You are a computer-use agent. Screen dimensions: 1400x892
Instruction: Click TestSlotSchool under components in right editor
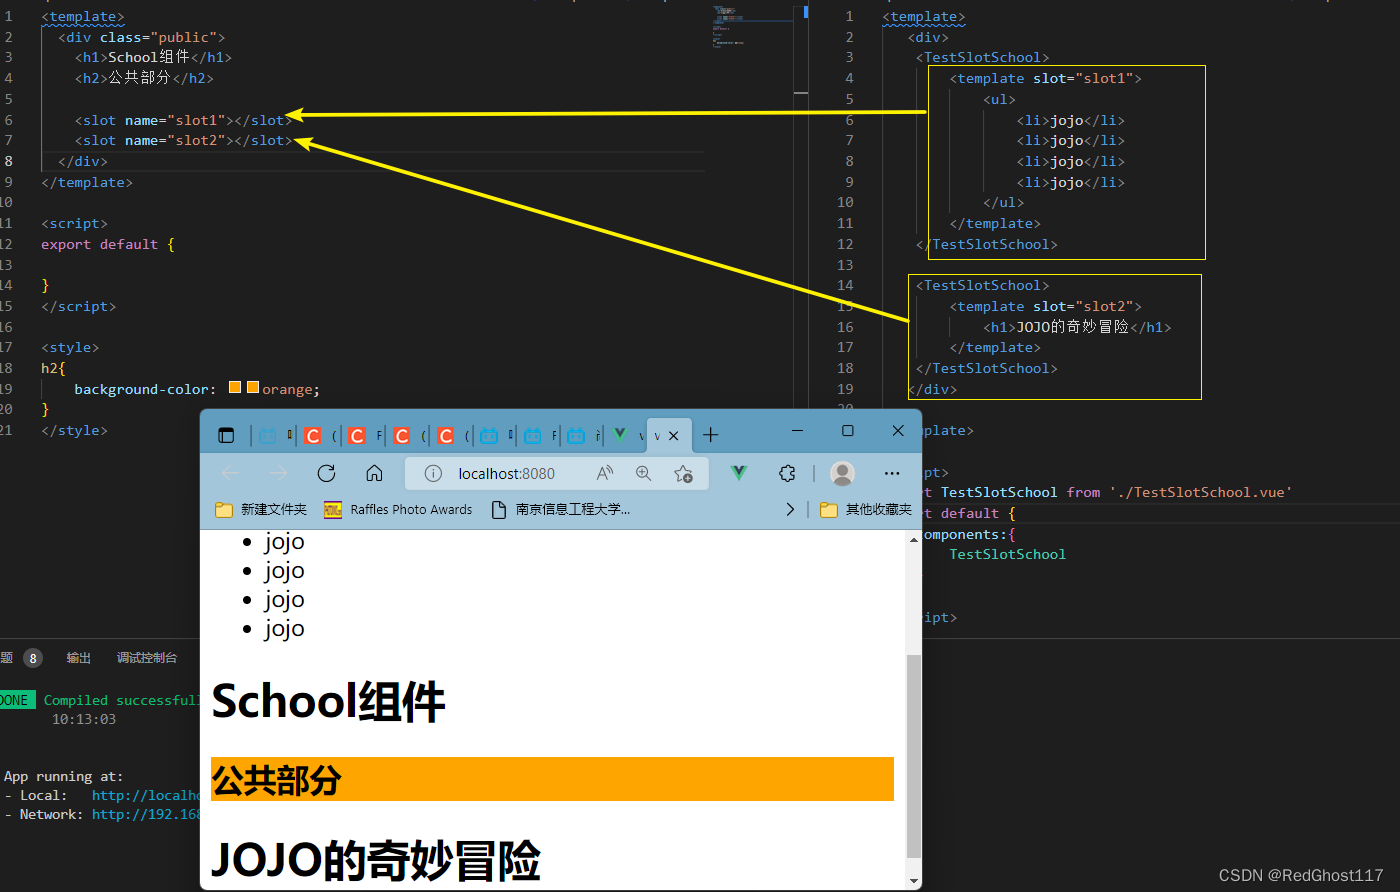pyautogui.click(x=1007, y=555)
